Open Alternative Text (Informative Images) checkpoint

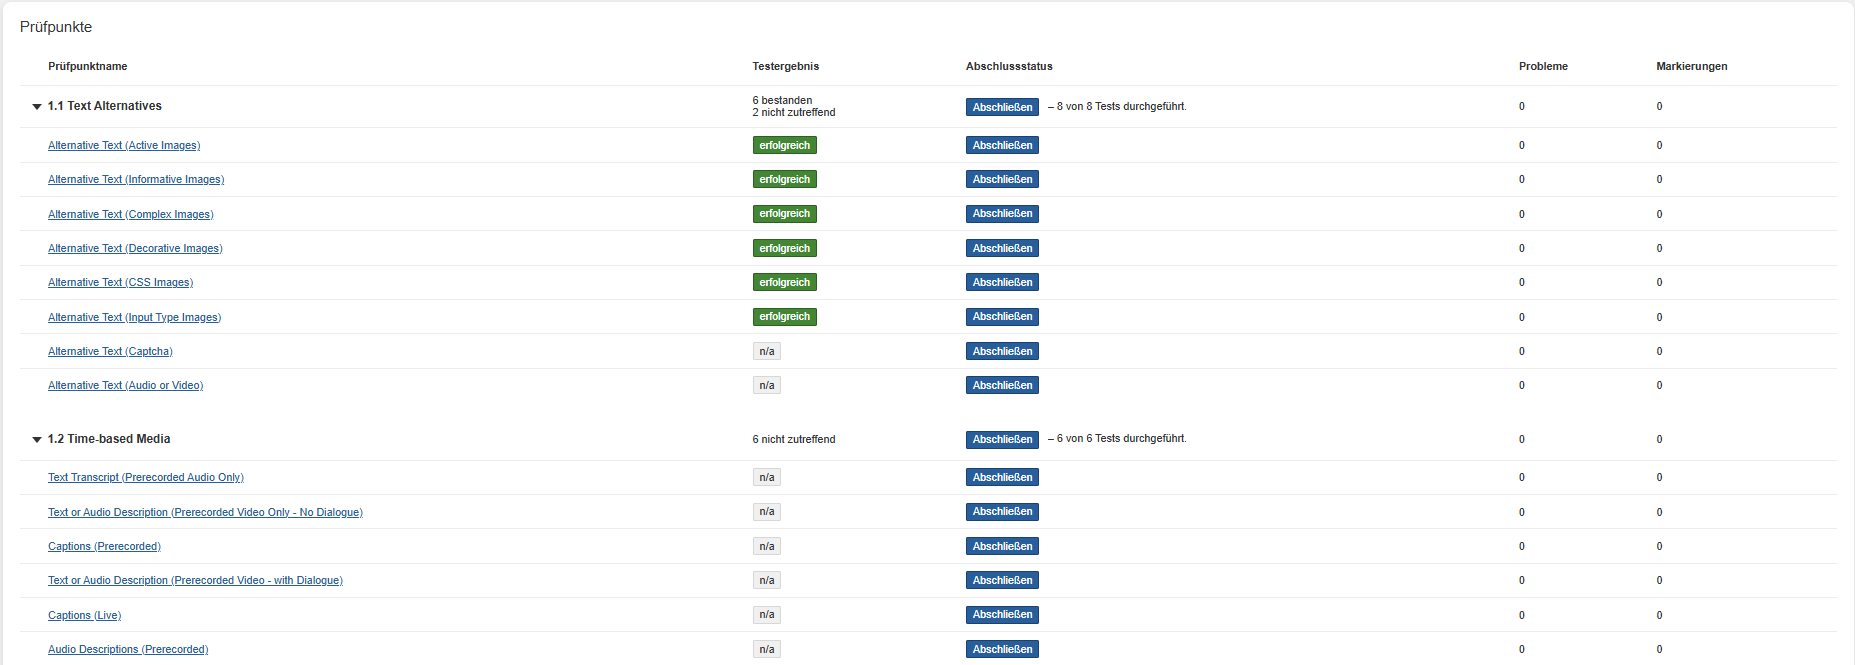coord(136,180)
